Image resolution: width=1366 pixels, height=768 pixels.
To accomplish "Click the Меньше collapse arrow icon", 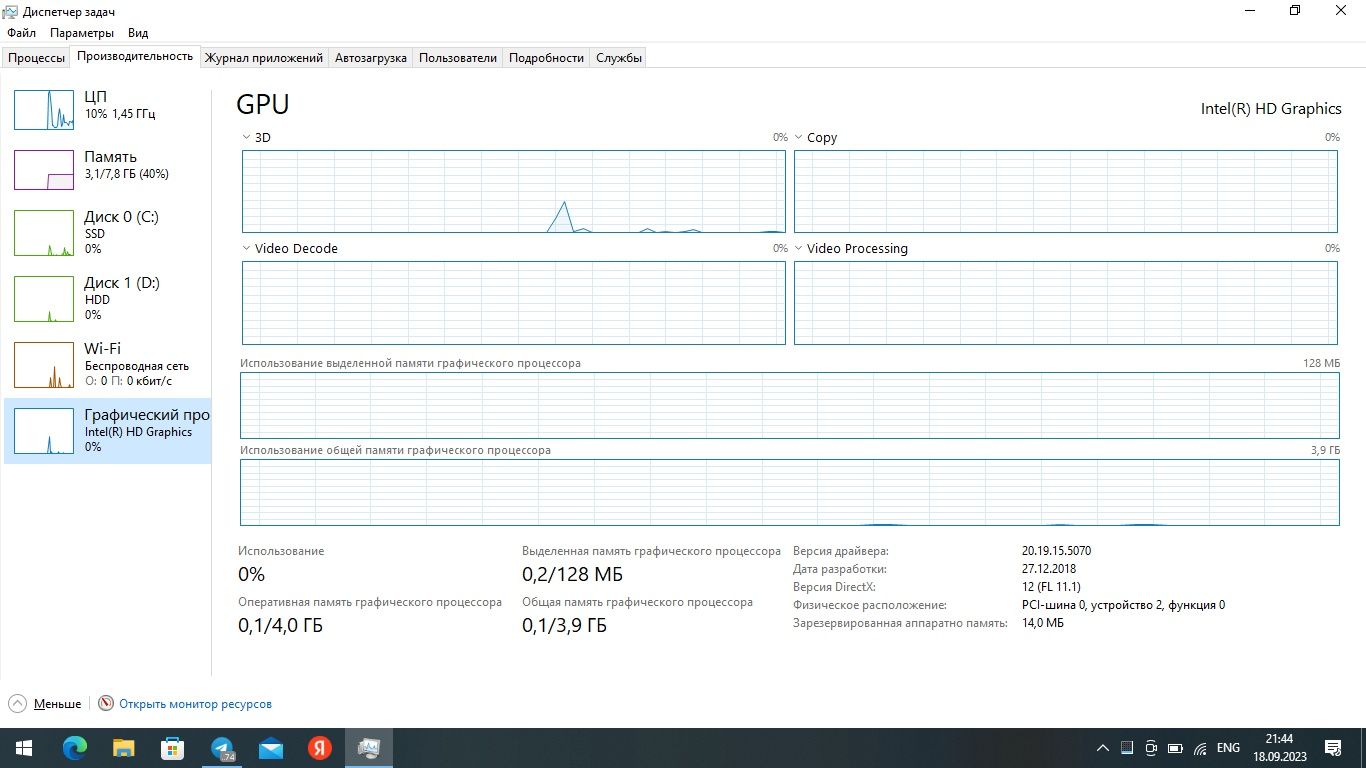I will [17, 704].
